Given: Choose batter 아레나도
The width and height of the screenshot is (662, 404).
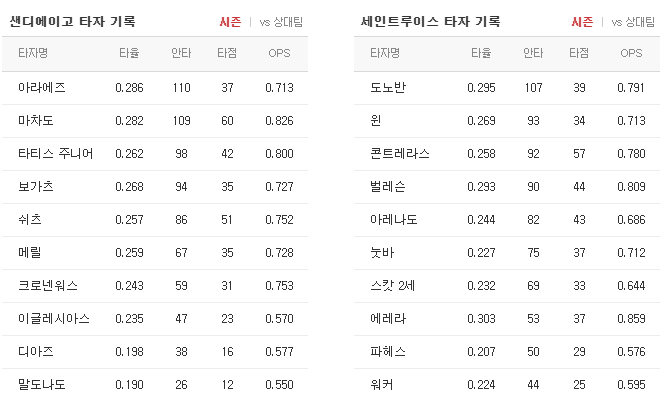Looking at the screenshot, I should point(393,220).
